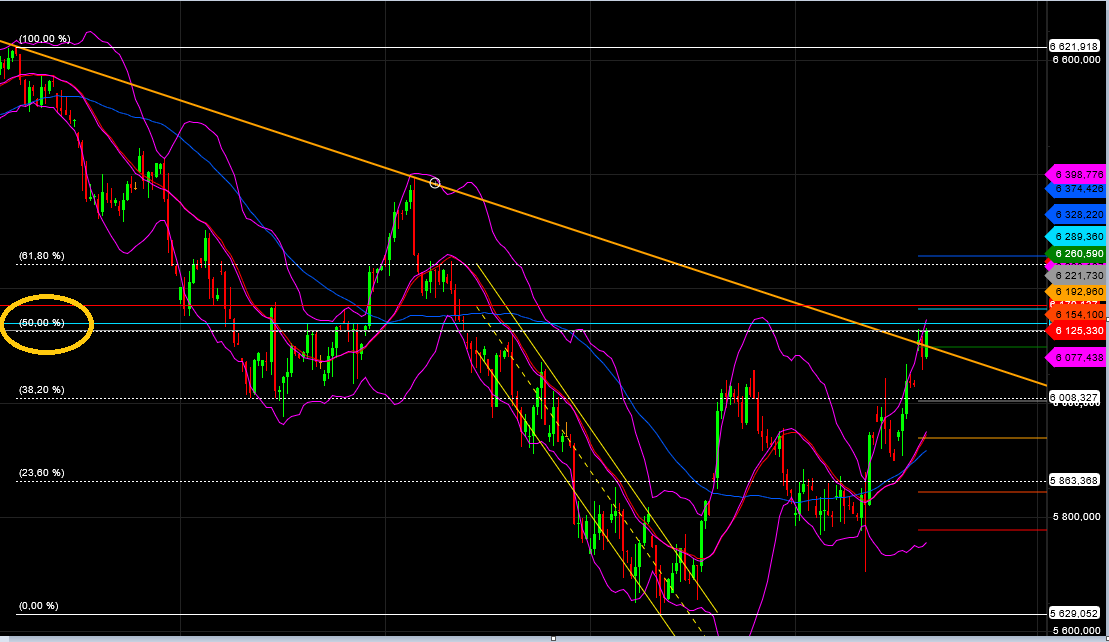Select the blue 6 374,426 price tag

tap(1076, 189)
